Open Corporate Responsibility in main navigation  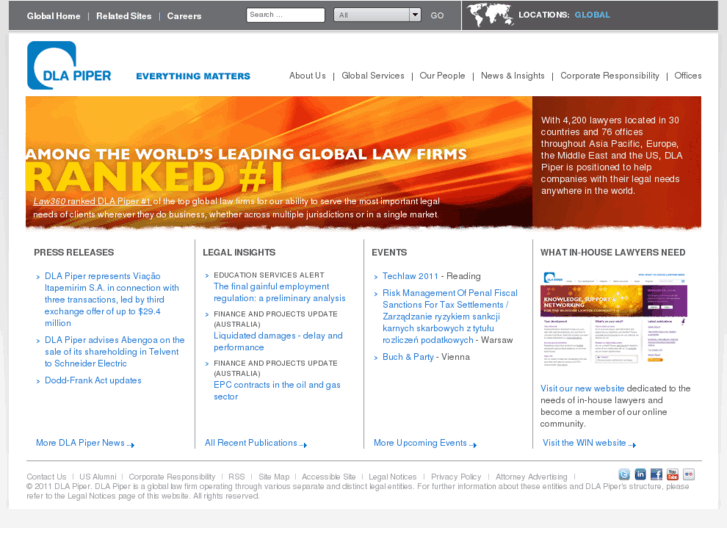(x=609, y=76)
